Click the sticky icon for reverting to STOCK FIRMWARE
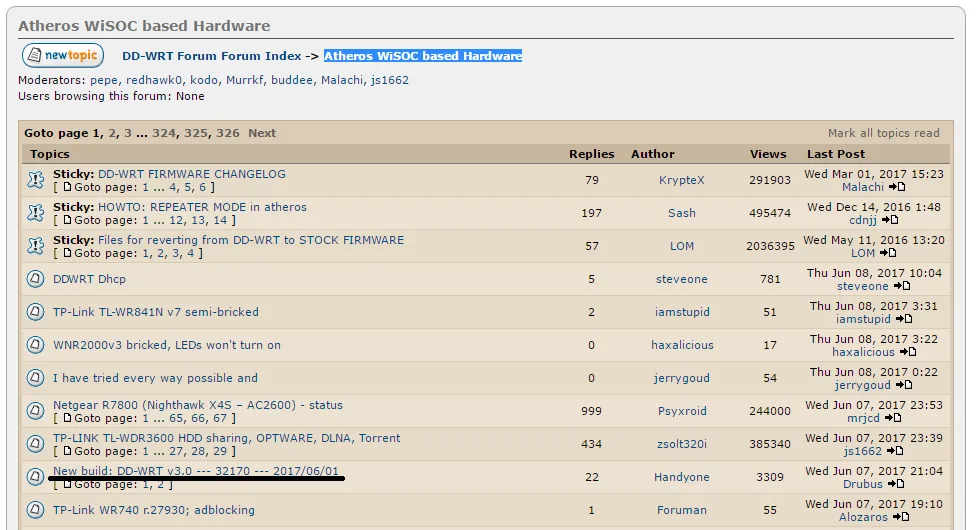Viewport: 978px width, 530px height. tap(36, 246)
